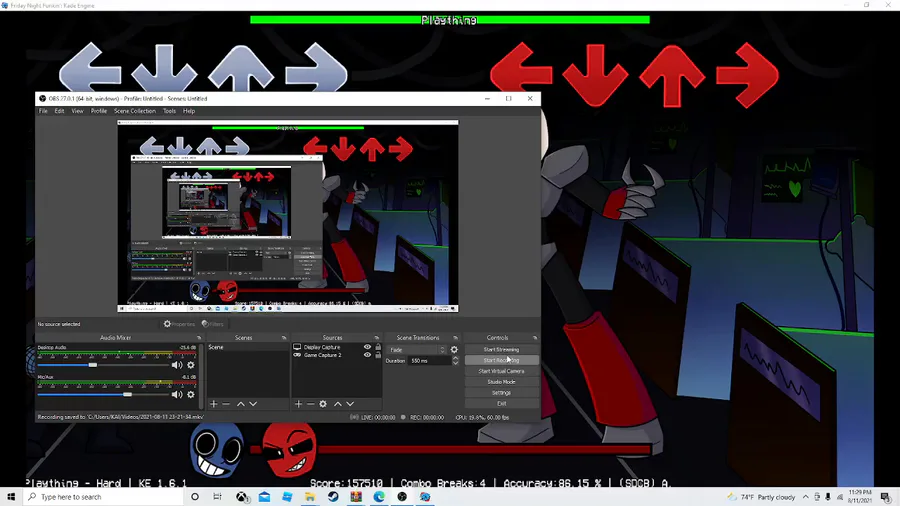Open Desktop Audio gear settings
Screen dimensions: 900x506
click(x=191, y=365)
